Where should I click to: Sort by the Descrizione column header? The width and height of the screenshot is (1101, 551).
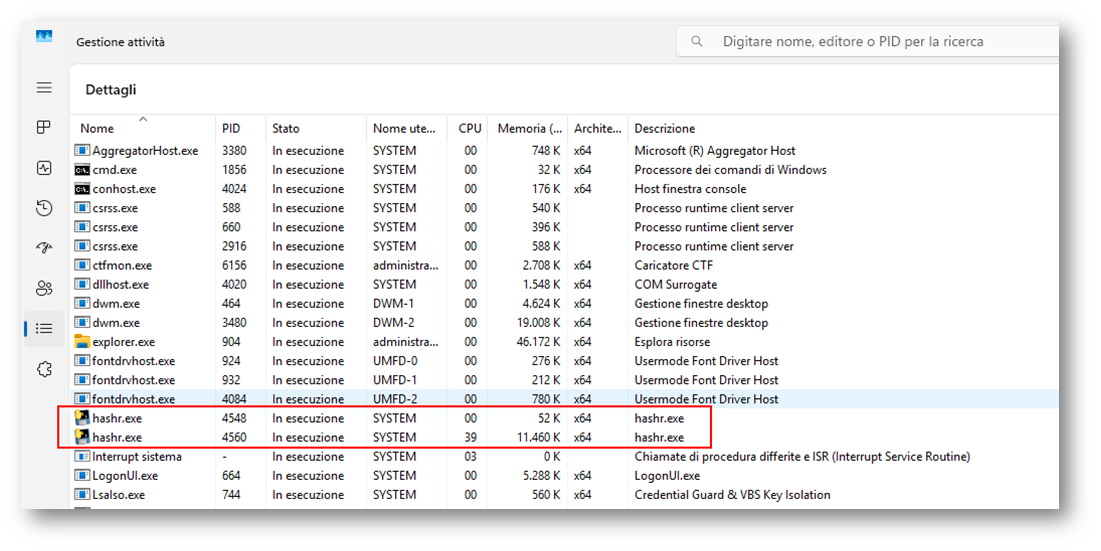click(665, 129)
